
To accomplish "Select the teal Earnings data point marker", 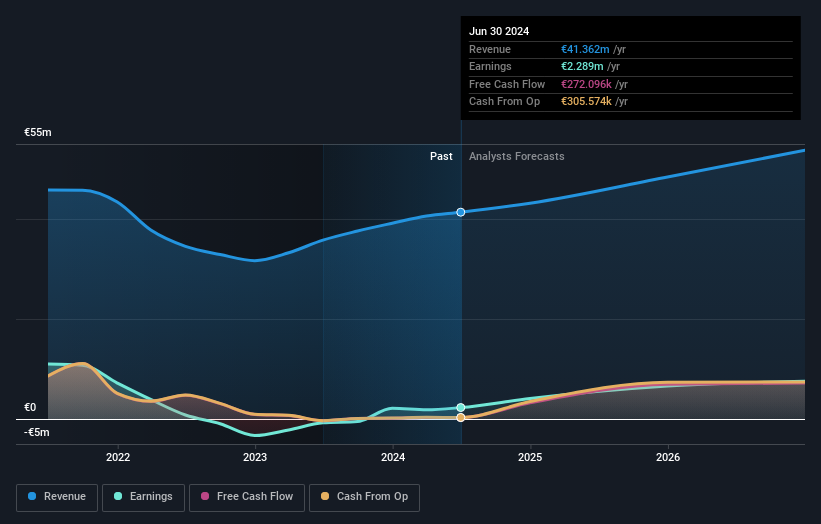I will point(461,407).
